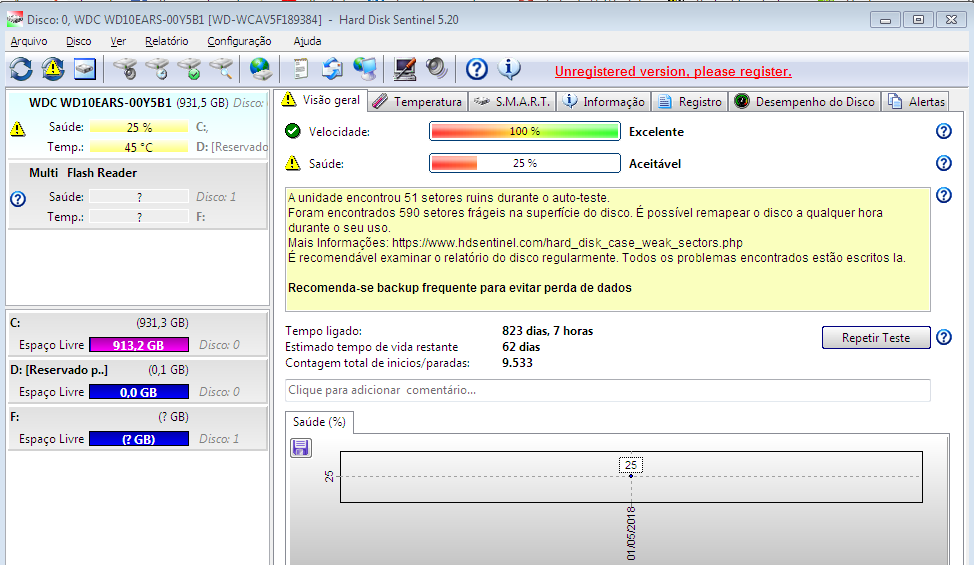Click the help icon beside Aceitável

(944, 163)
